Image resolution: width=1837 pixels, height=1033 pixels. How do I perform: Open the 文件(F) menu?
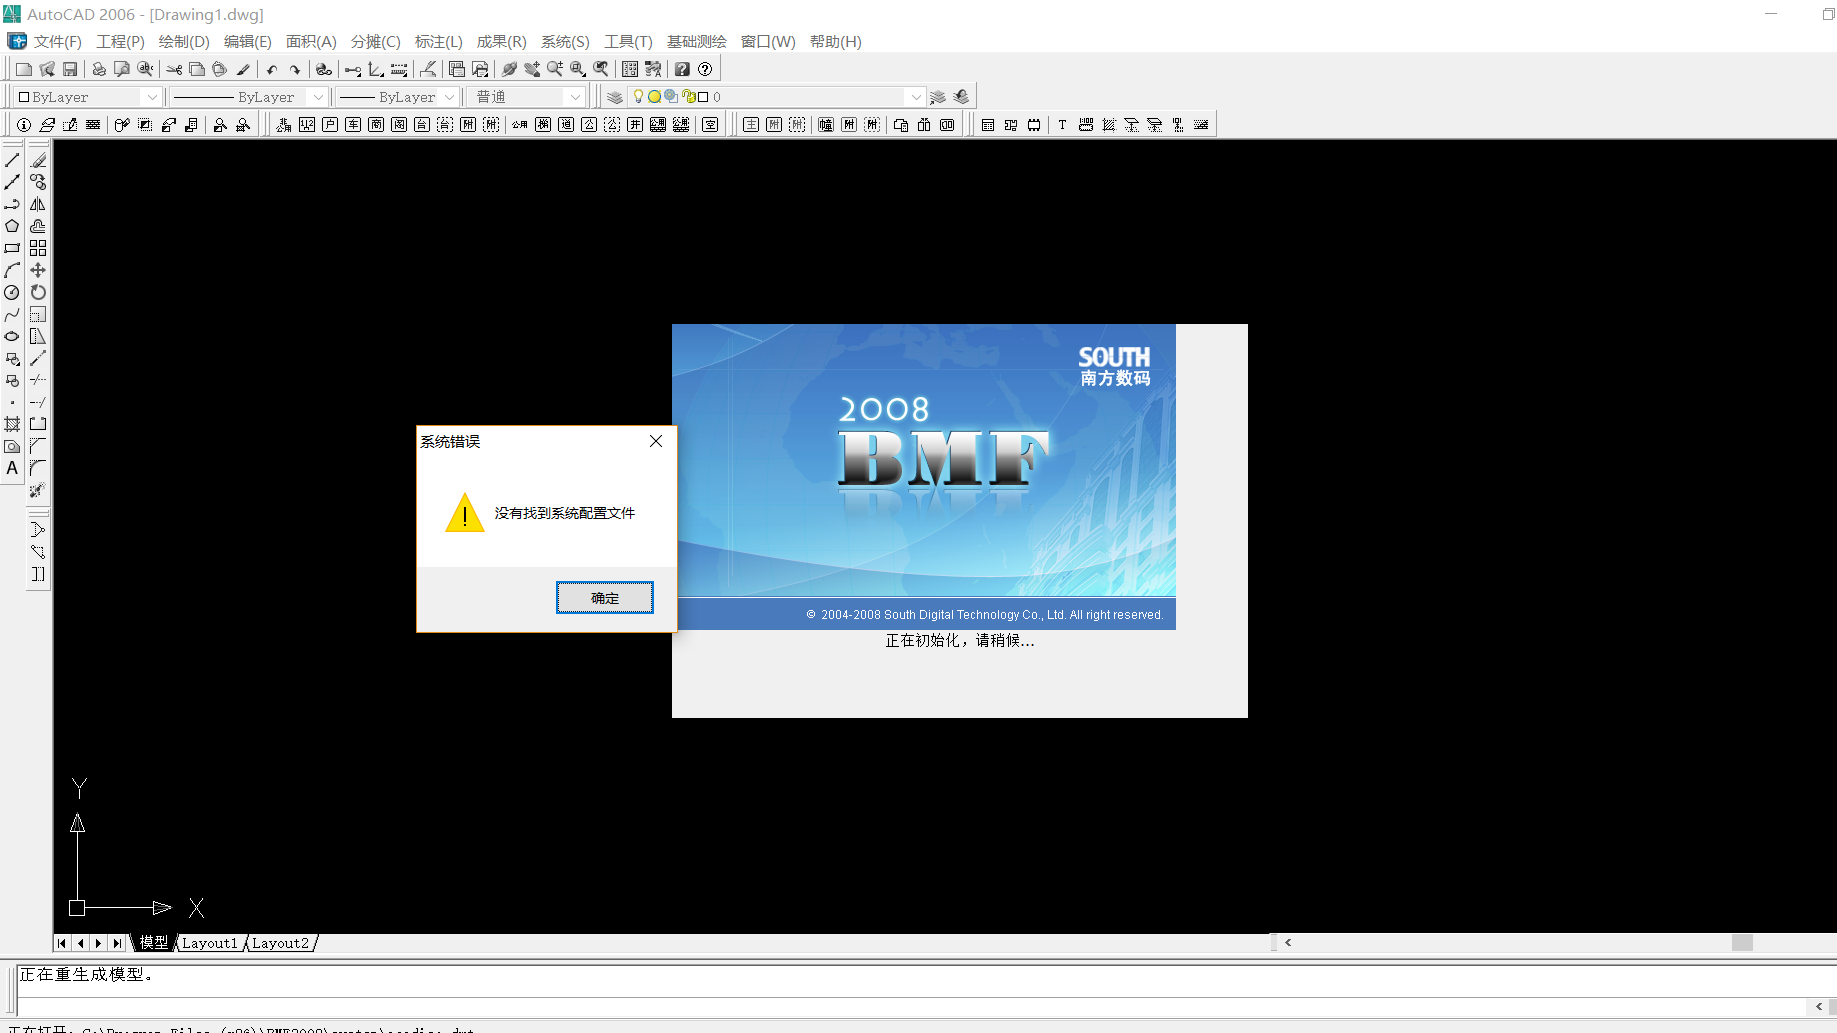pyautogui.click(x=57, y=41)
